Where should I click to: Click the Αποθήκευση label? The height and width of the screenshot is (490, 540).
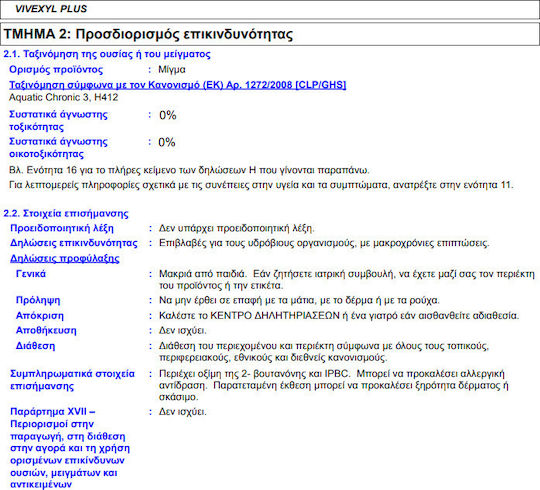point(46,331)
